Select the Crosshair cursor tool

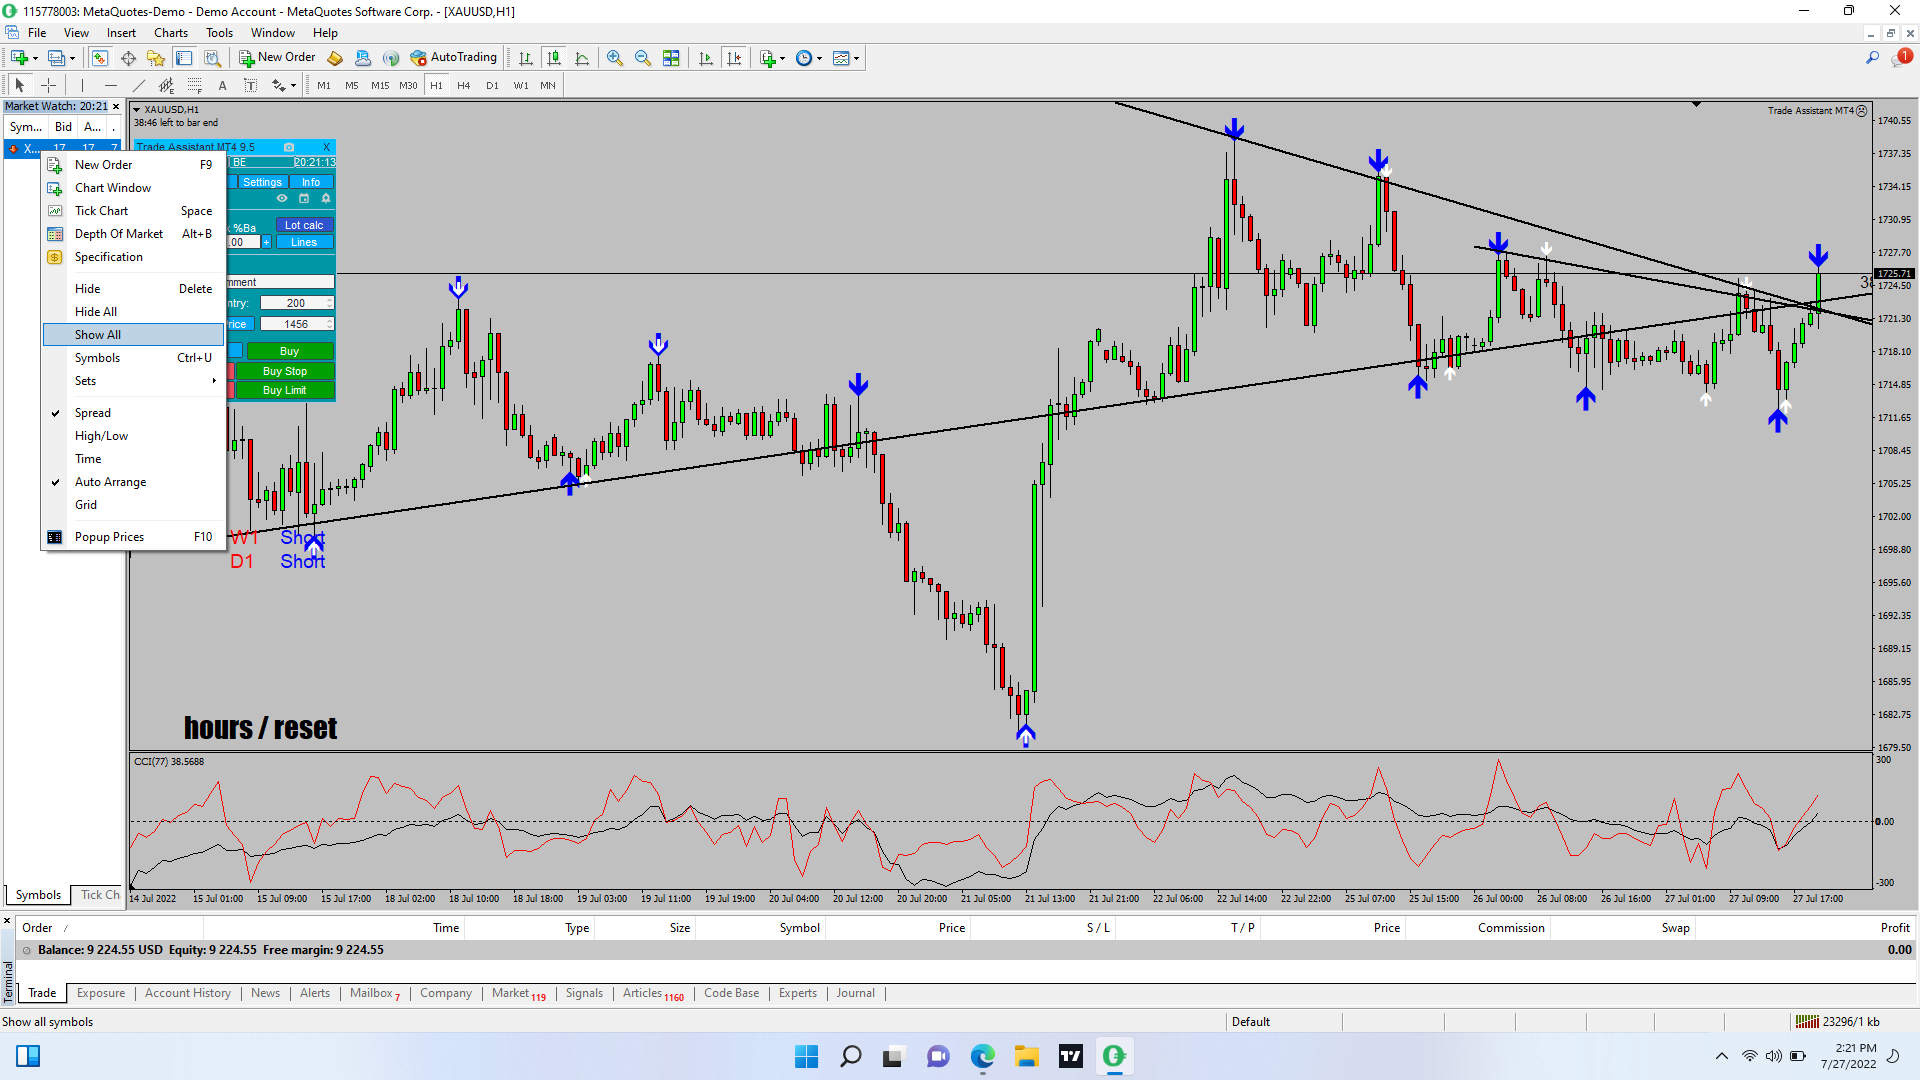pos(48,85)
